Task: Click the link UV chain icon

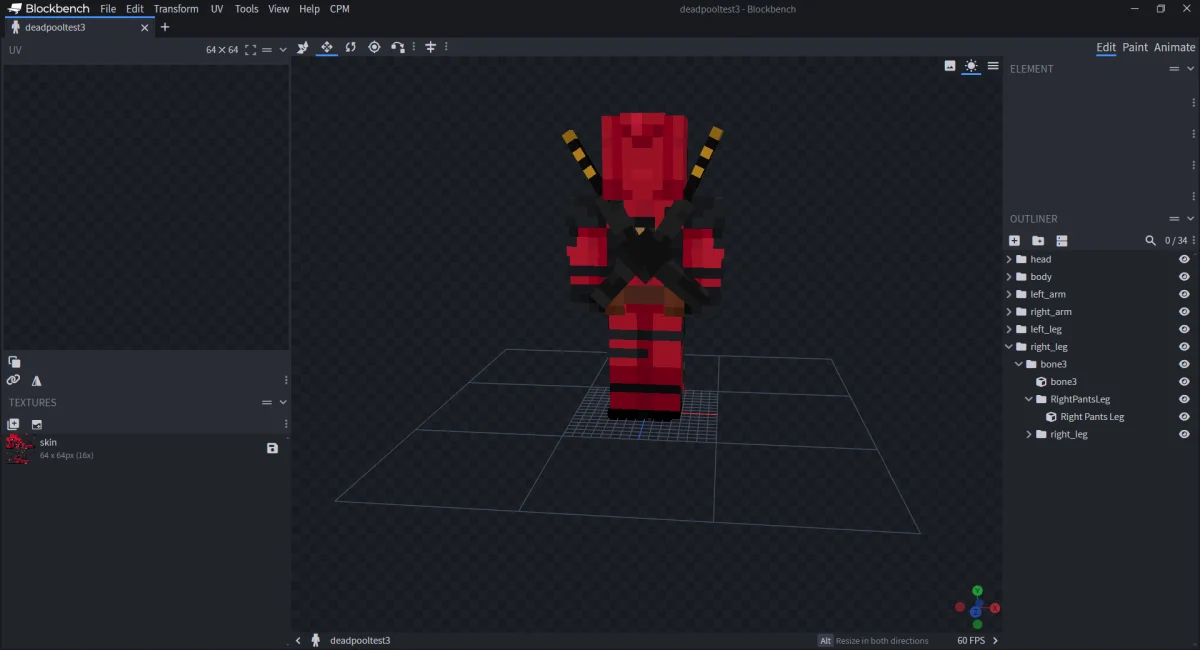Action: [x=13, y=380]
